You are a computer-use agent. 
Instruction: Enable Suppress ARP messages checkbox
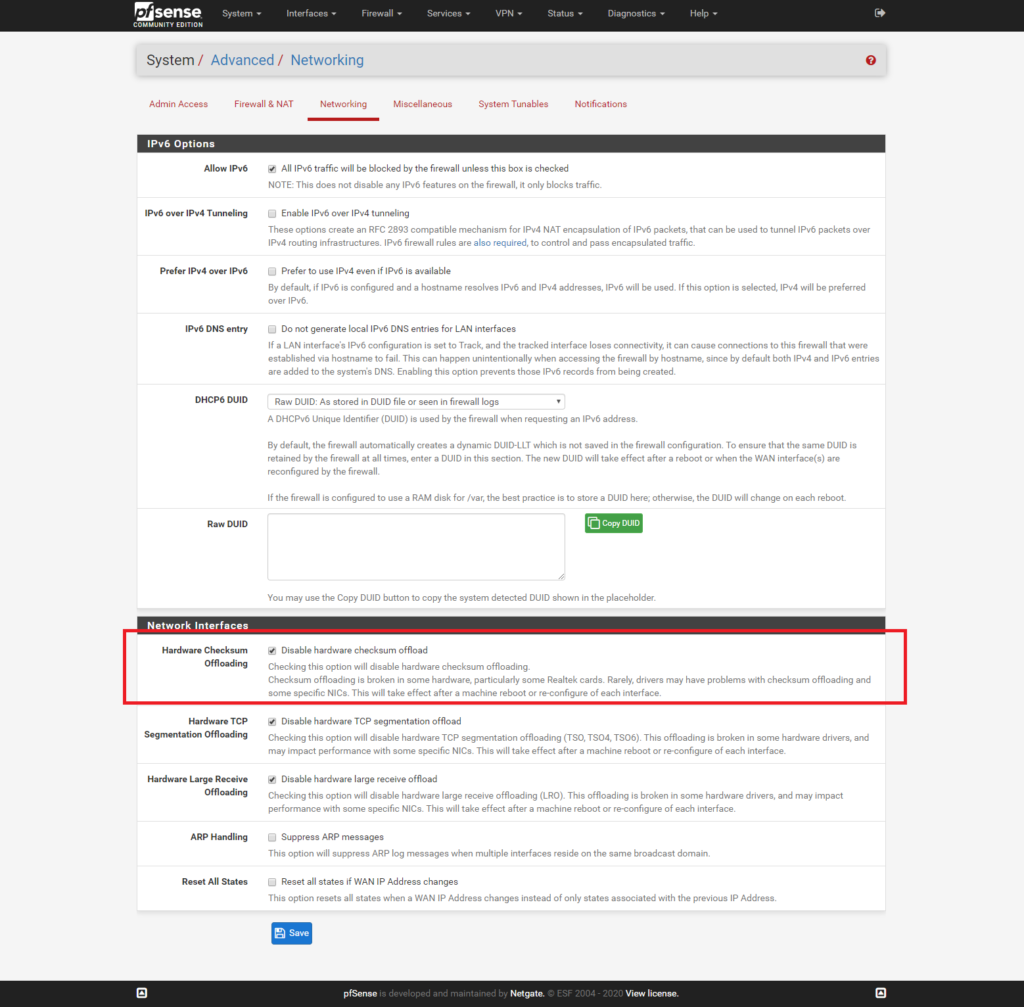coord(272,837)
